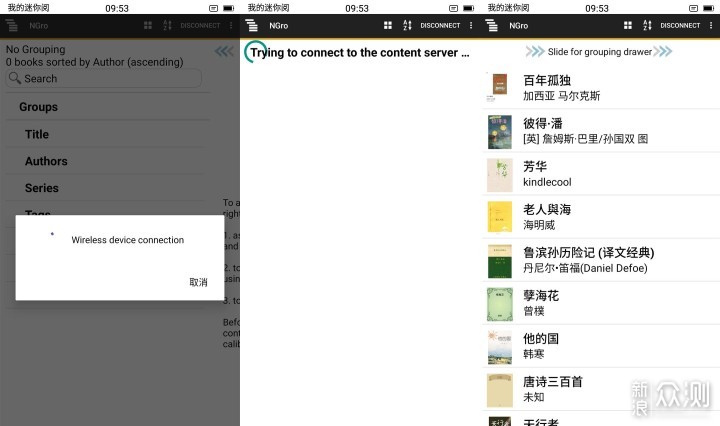The height and width of the screenshot is (426, 720).
Task: Open the book 鲁滨孙历险记 (译文经典)
Action: (x=601, y=260)
